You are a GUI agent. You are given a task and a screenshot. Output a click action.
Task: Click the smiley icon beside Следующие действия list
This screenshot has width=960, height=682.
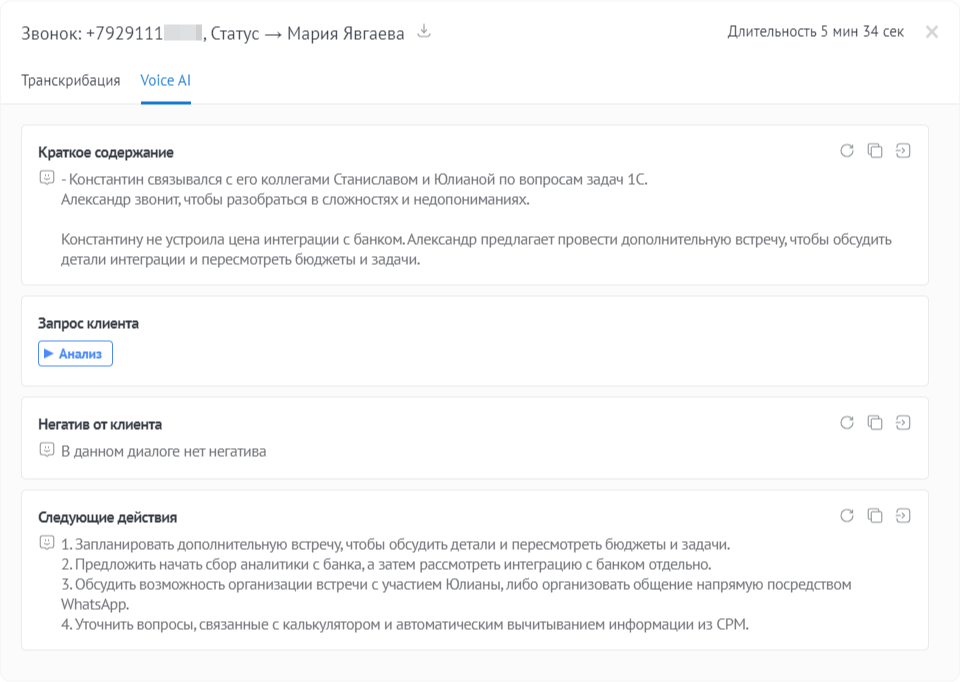[47, 543]
